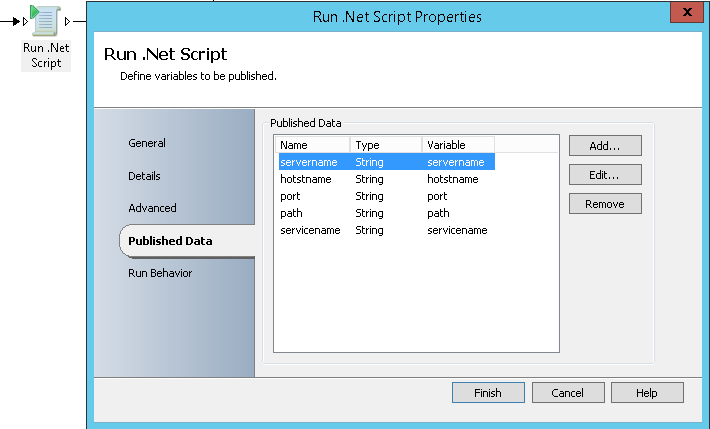The image size is (710, 429).
Task: Cancel the script properties dialog
Action: pos(568,393)
